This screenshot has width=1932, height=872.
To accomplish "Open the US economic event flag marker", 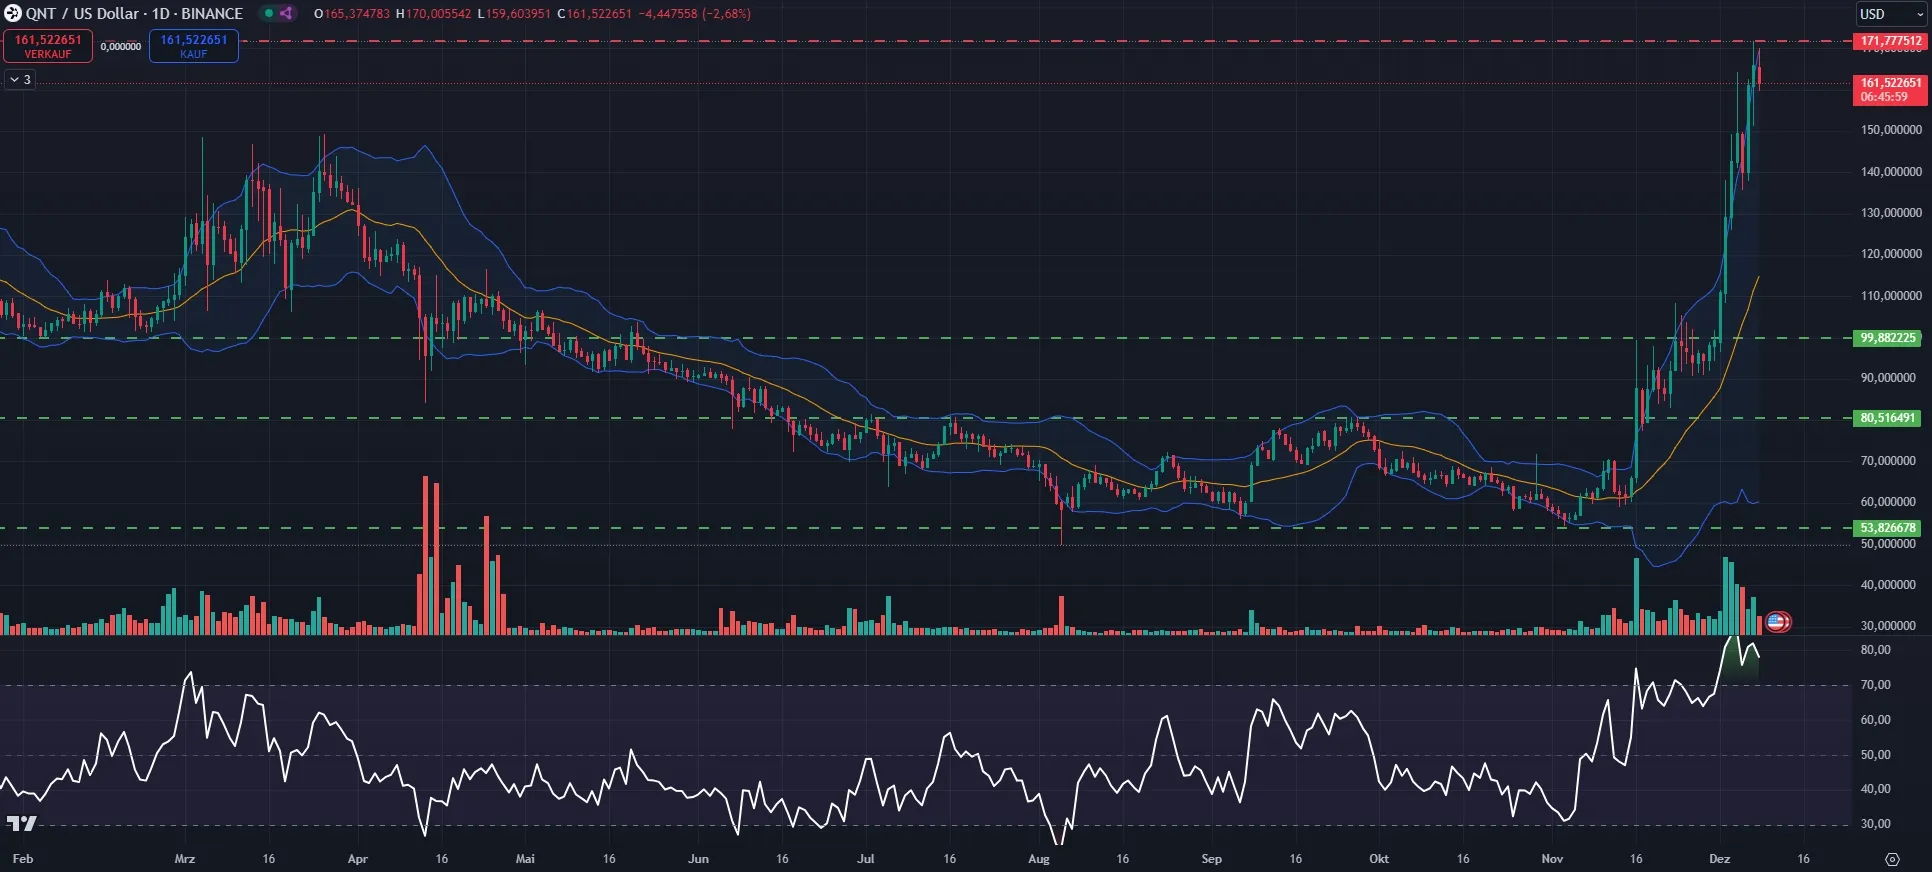I will (x=1777, y=622).
